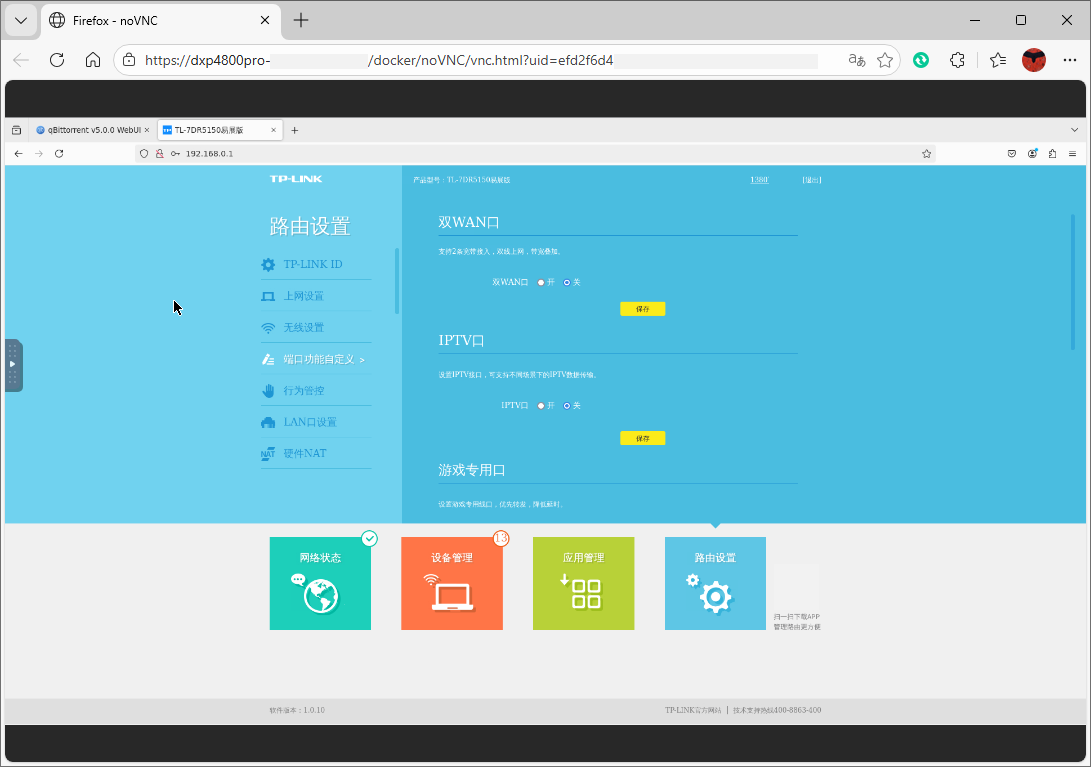Click the tracking protection shield icon
The image size is (1091, 767).
pos(144,154)
